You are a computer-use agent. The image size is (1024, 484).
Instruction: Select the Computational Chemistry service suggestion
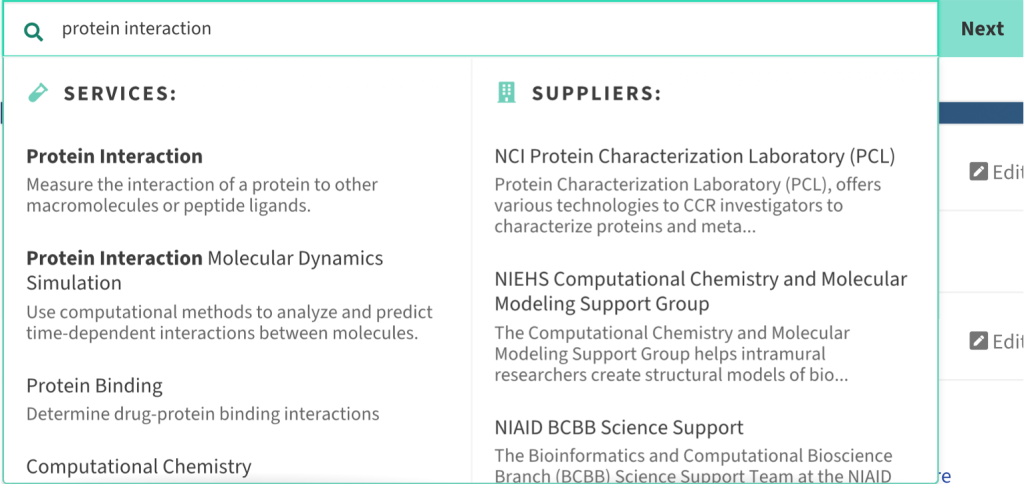pyautogui.click(x=138, y=466)
